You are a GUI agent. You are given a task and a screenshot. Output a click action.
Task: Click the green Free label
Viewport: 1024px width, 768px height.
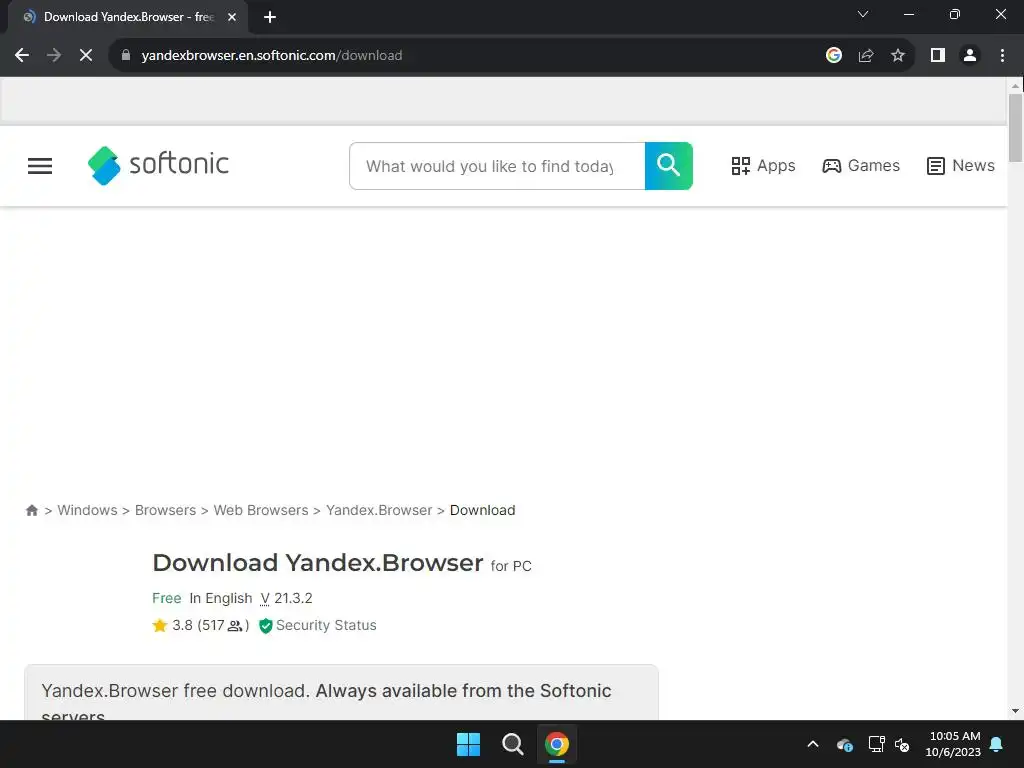[167, 598]
